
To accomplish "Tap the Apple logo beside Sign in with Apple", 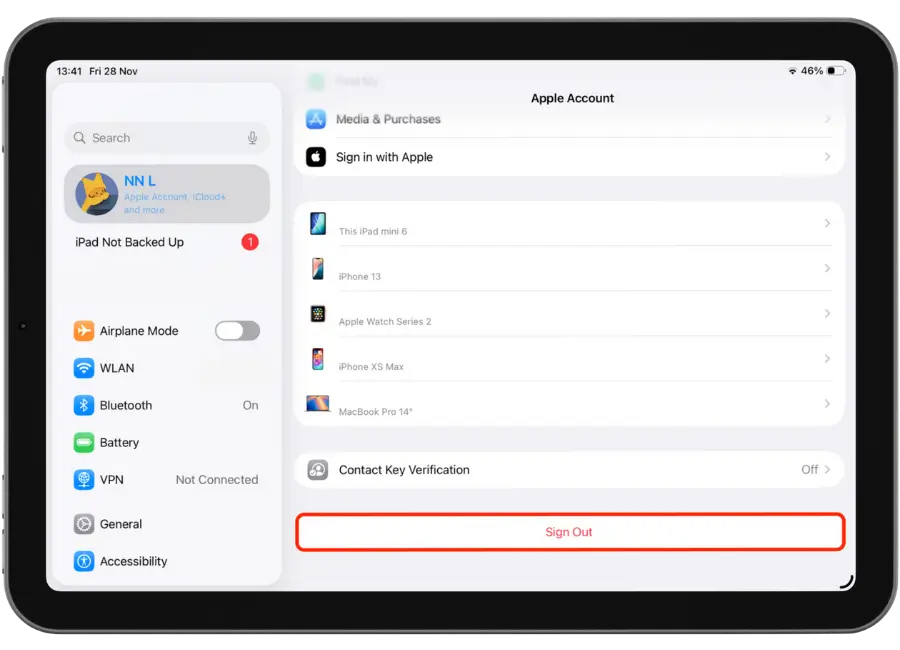I will tap(316, 157).
